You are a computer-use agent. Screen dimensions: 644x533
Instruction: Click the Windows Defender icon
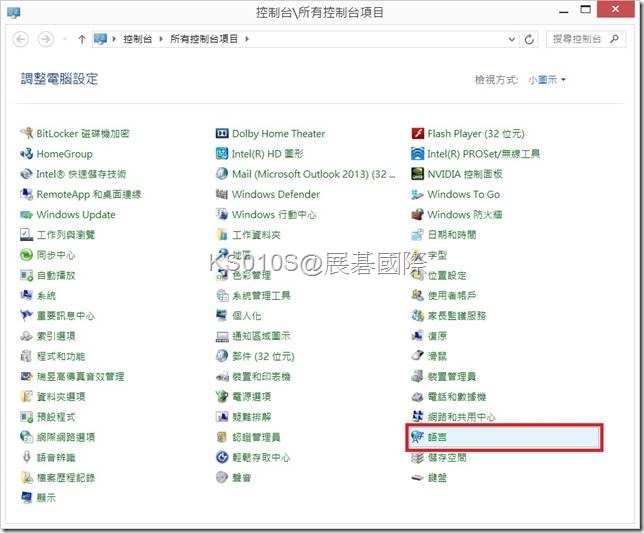(222, 194)
